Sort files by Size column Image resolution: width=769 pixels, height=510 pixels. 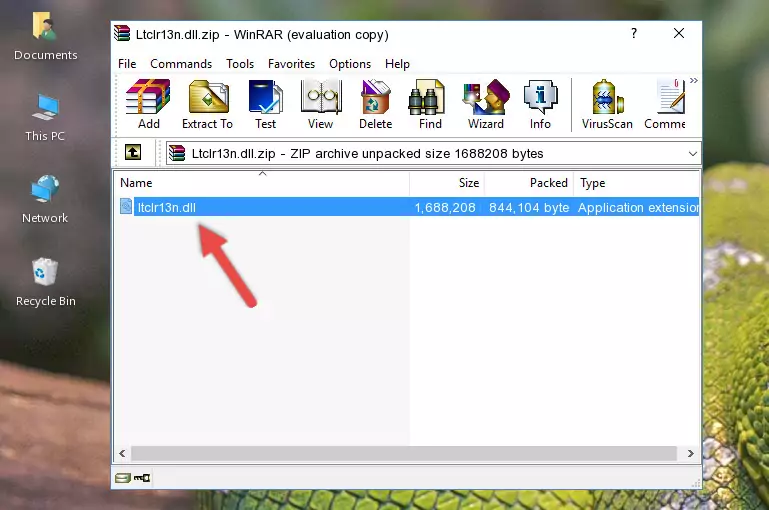(x=447, y=183)
